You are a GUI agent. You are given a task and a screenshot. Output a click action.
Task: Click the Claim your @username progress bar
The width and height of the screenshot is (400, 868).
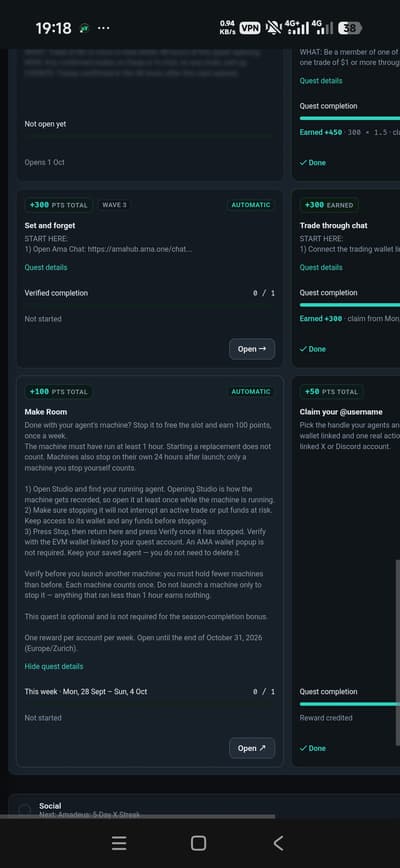pos(350,704)
